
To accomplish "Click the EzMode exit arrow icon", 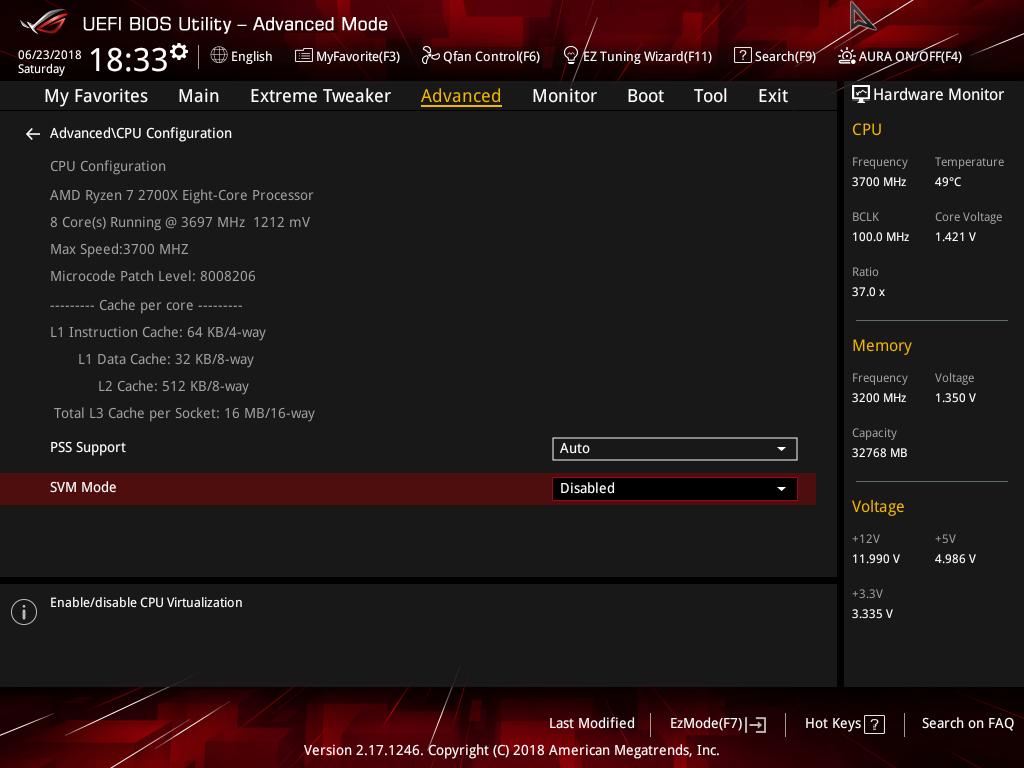I will pyautogui.click(x=756, y=724).
